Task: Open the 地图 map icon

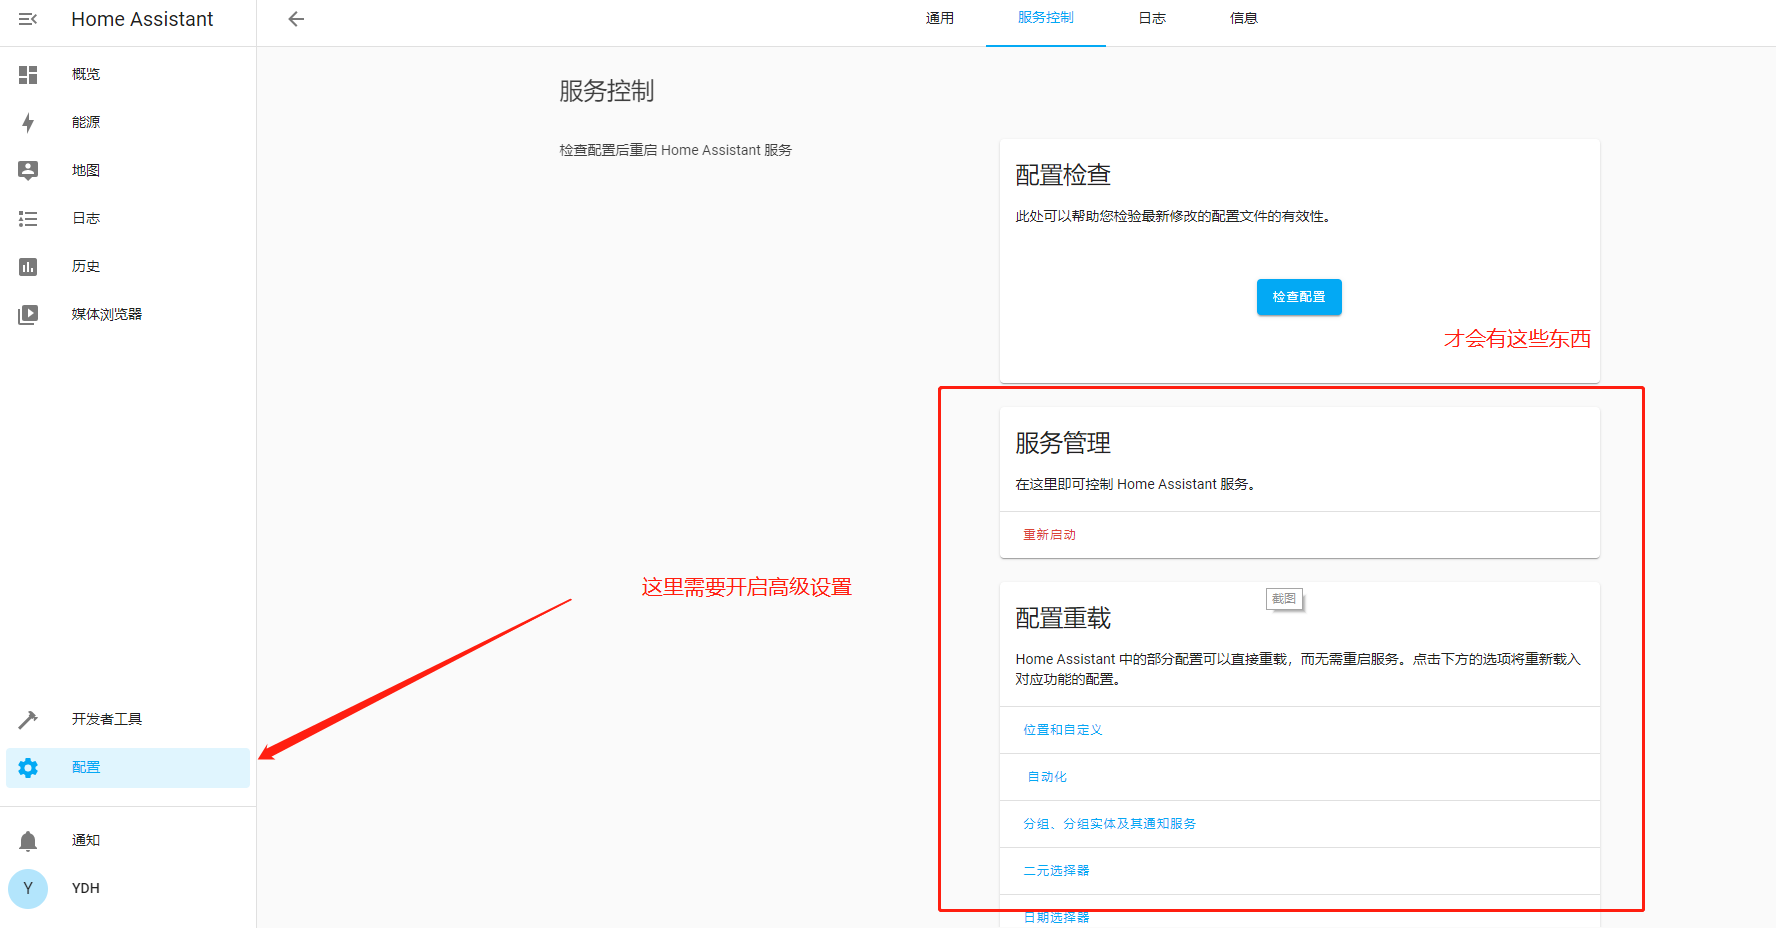Action: point(28,171)
